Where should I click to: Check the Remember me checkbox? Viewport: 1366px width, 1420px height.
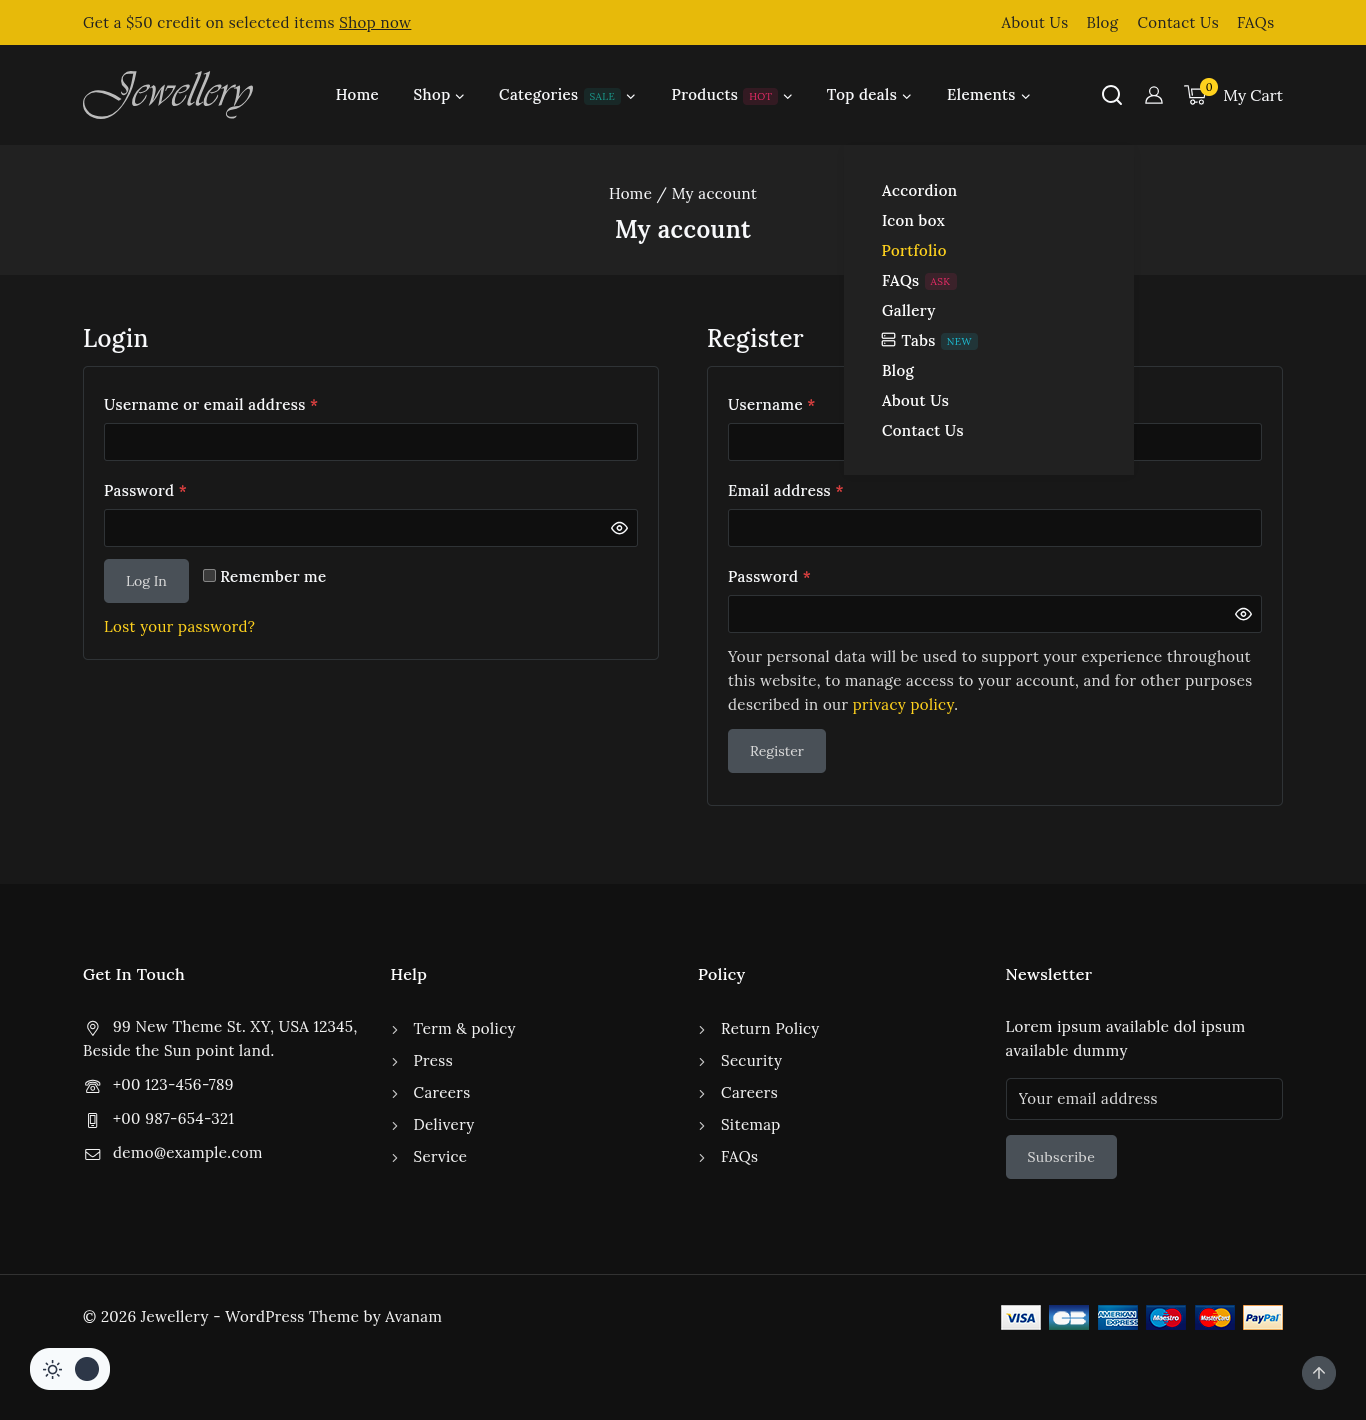click(x=210, y=576)
